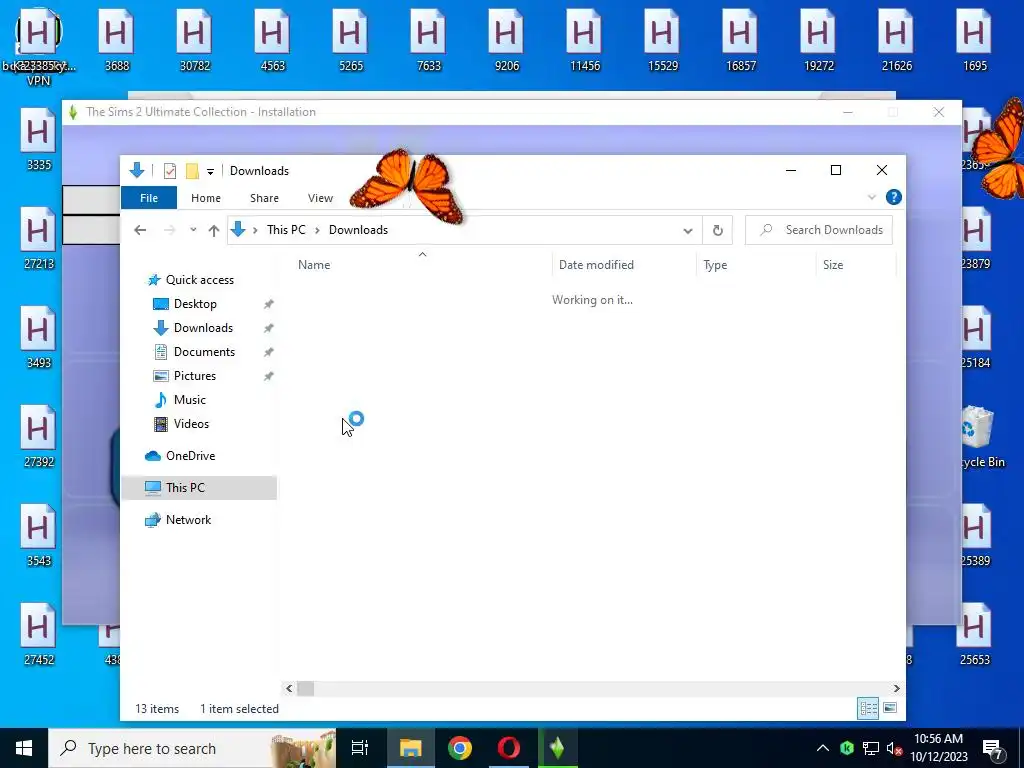Open the Share ribbon tab
This screenshot has width=1024, height=768.
264,198
